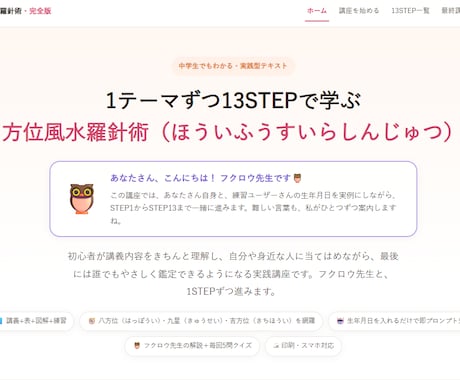Click the 羅針術・完全版 site logo text

(26, 11)
